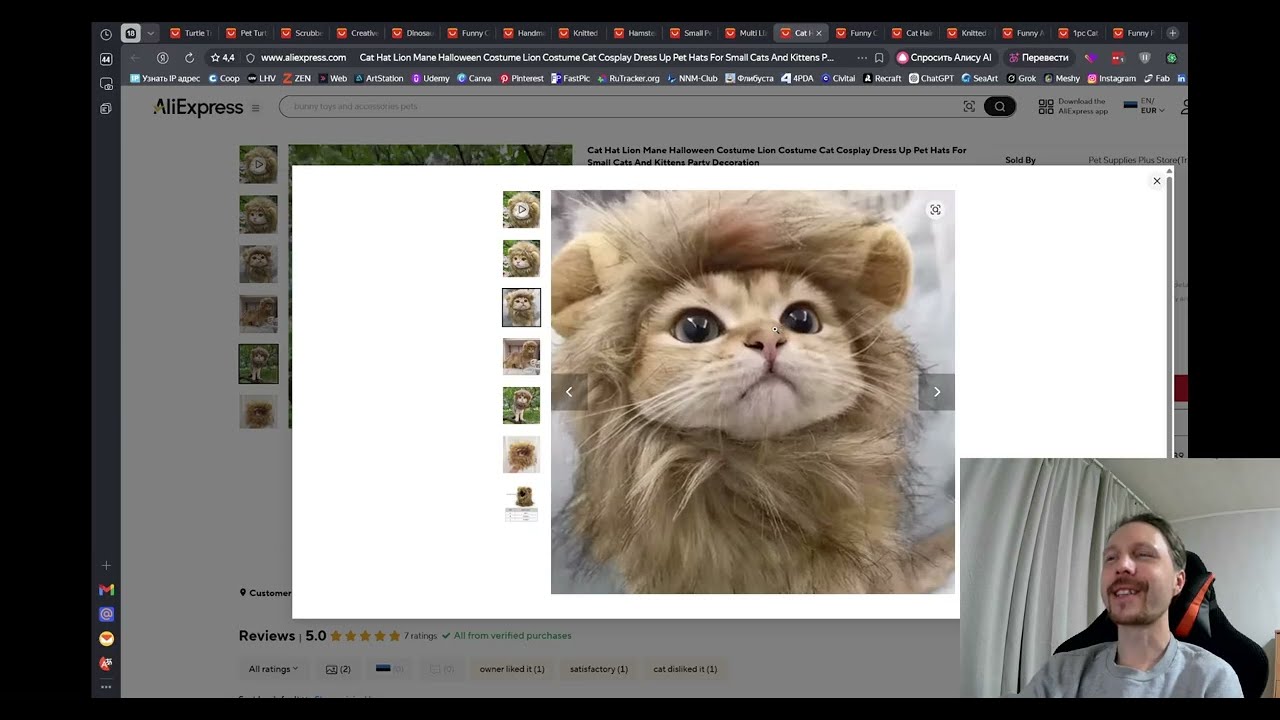Open the purple @ mail sidebar icon
The width and height of the screenshot is (1280, 720).
click(x=106, y=614)
